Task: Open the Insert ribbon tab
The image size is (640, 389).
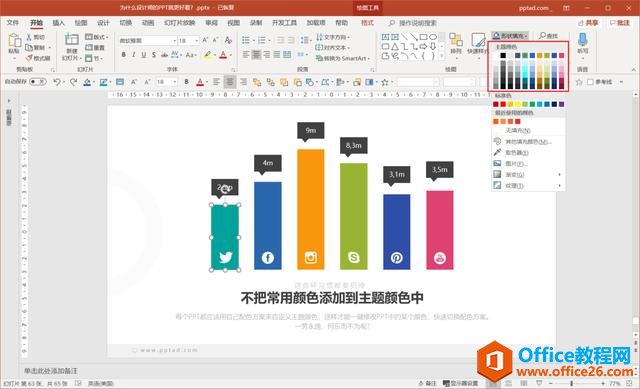Action: (x=58, y=23)
